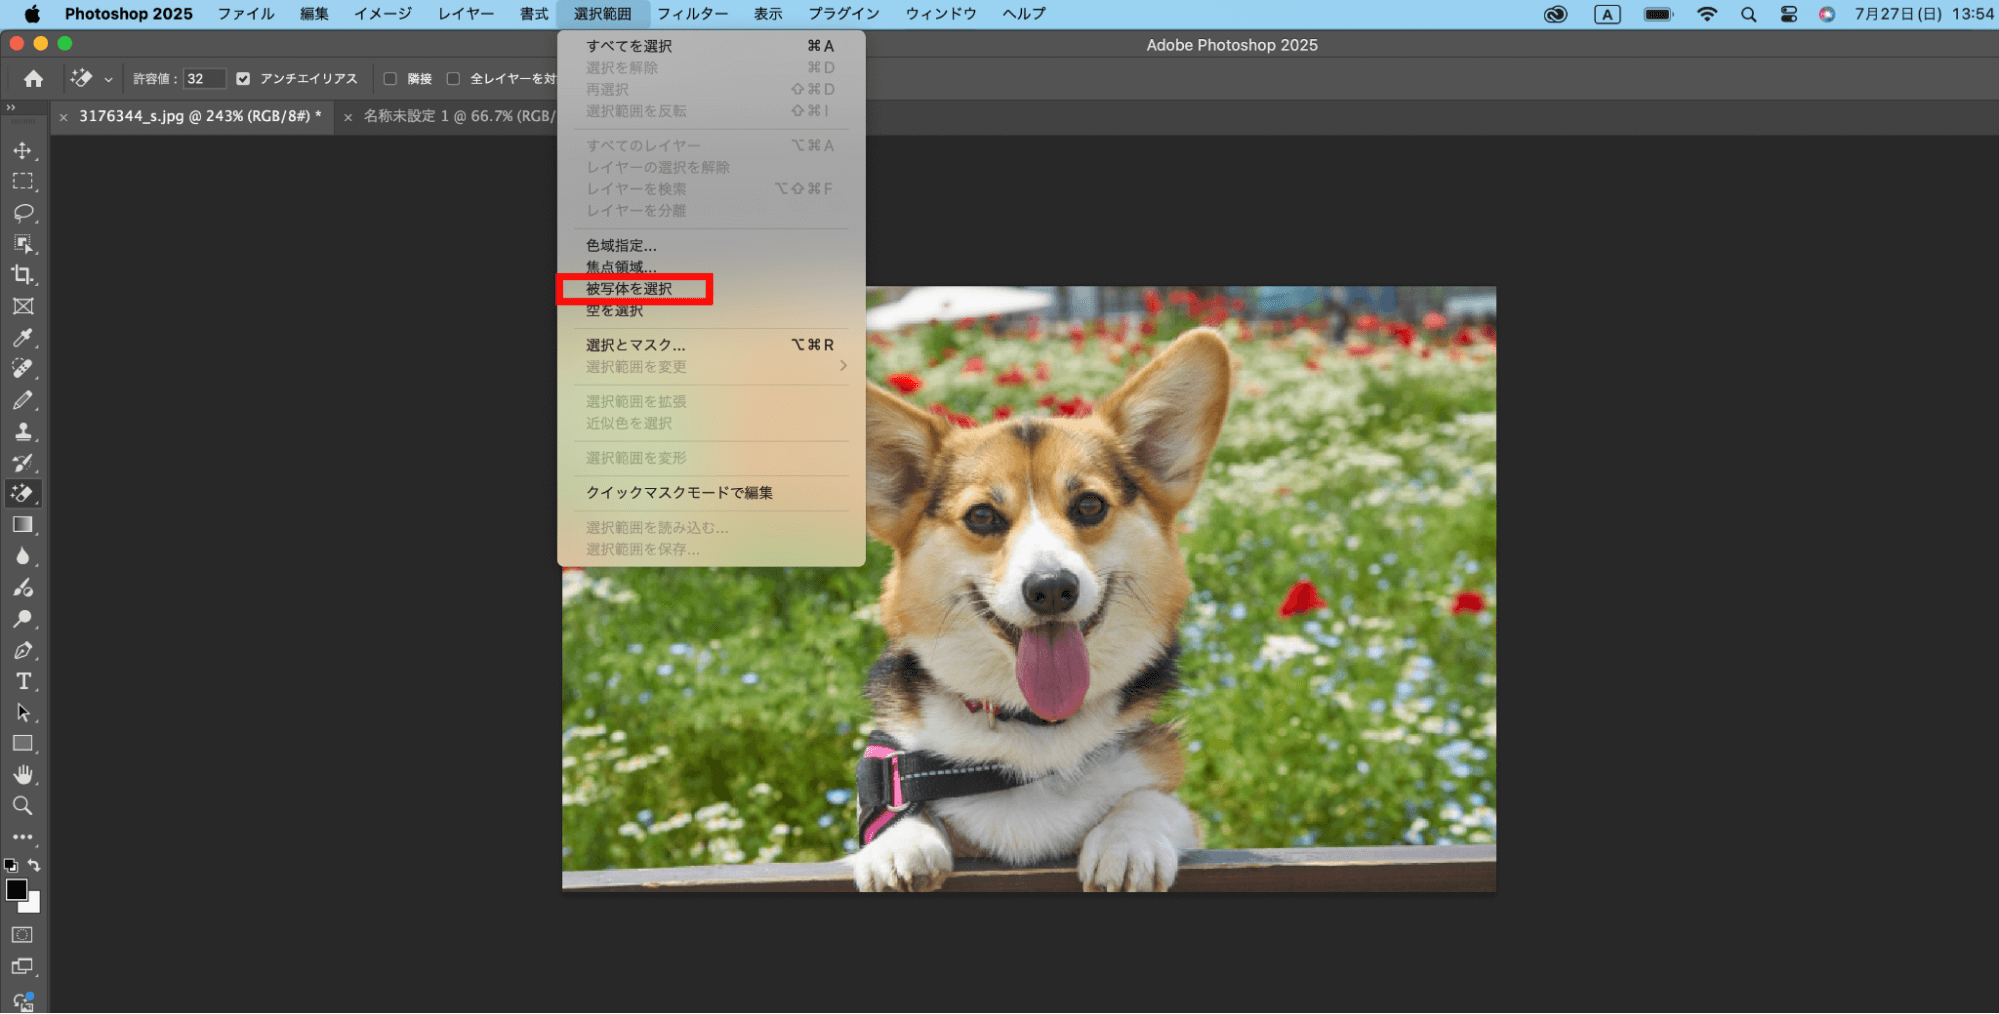Reset default foreground and background colors
Screen dimensions: 1999x1014
[10, 865]
